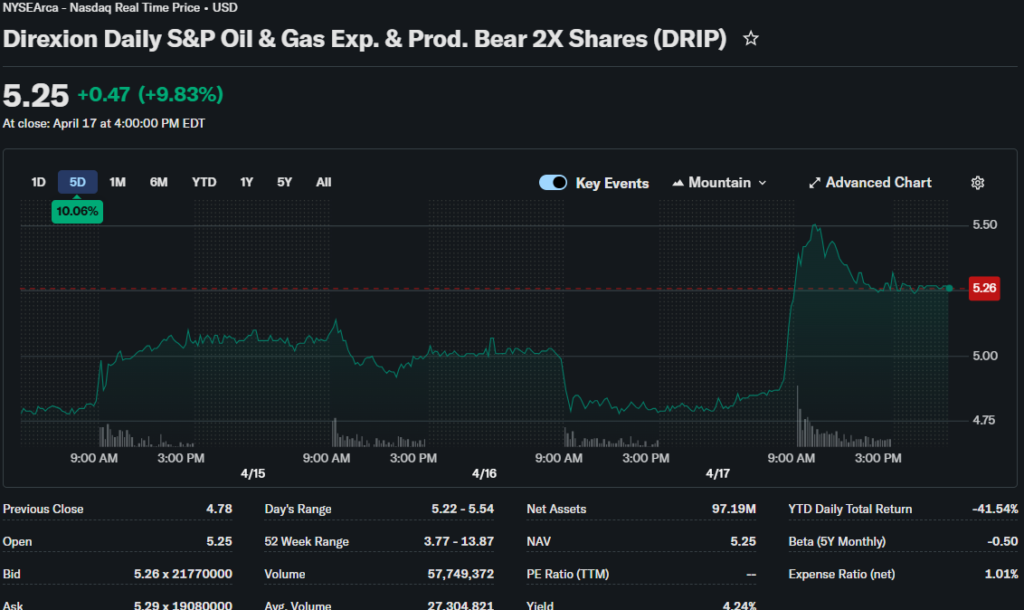This screenshot has width=1024, height=610.
Task: Click the green endpoint dot on chart line
Action: [x=949, y=288]
